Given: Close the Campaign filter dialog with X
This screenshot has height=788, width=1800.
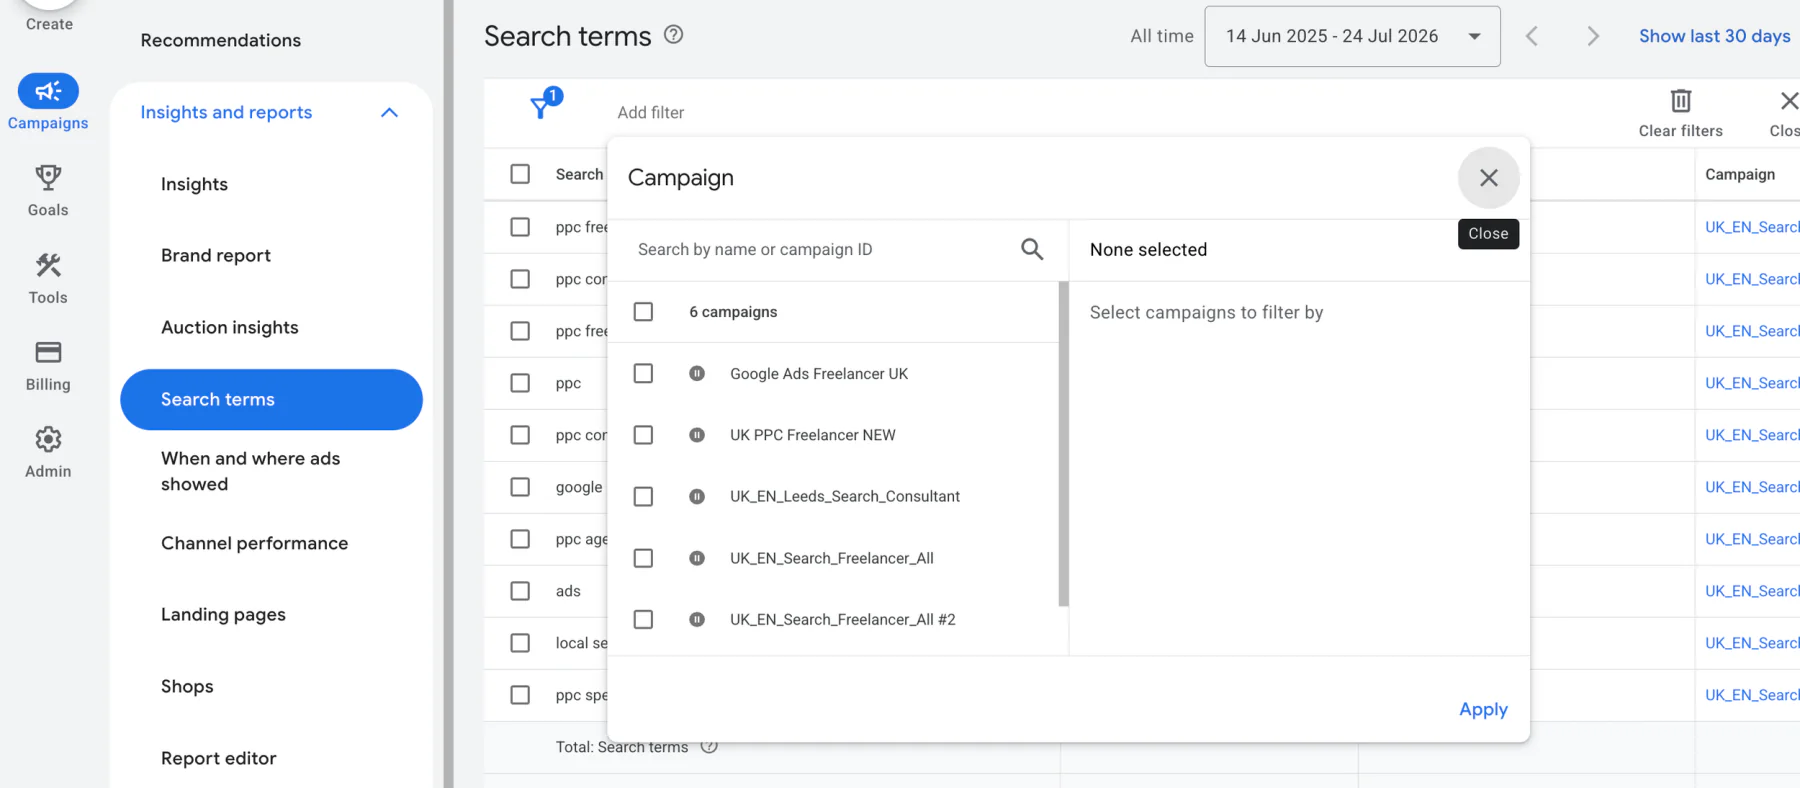Looking at the screenshot, I should point(1489,178).
